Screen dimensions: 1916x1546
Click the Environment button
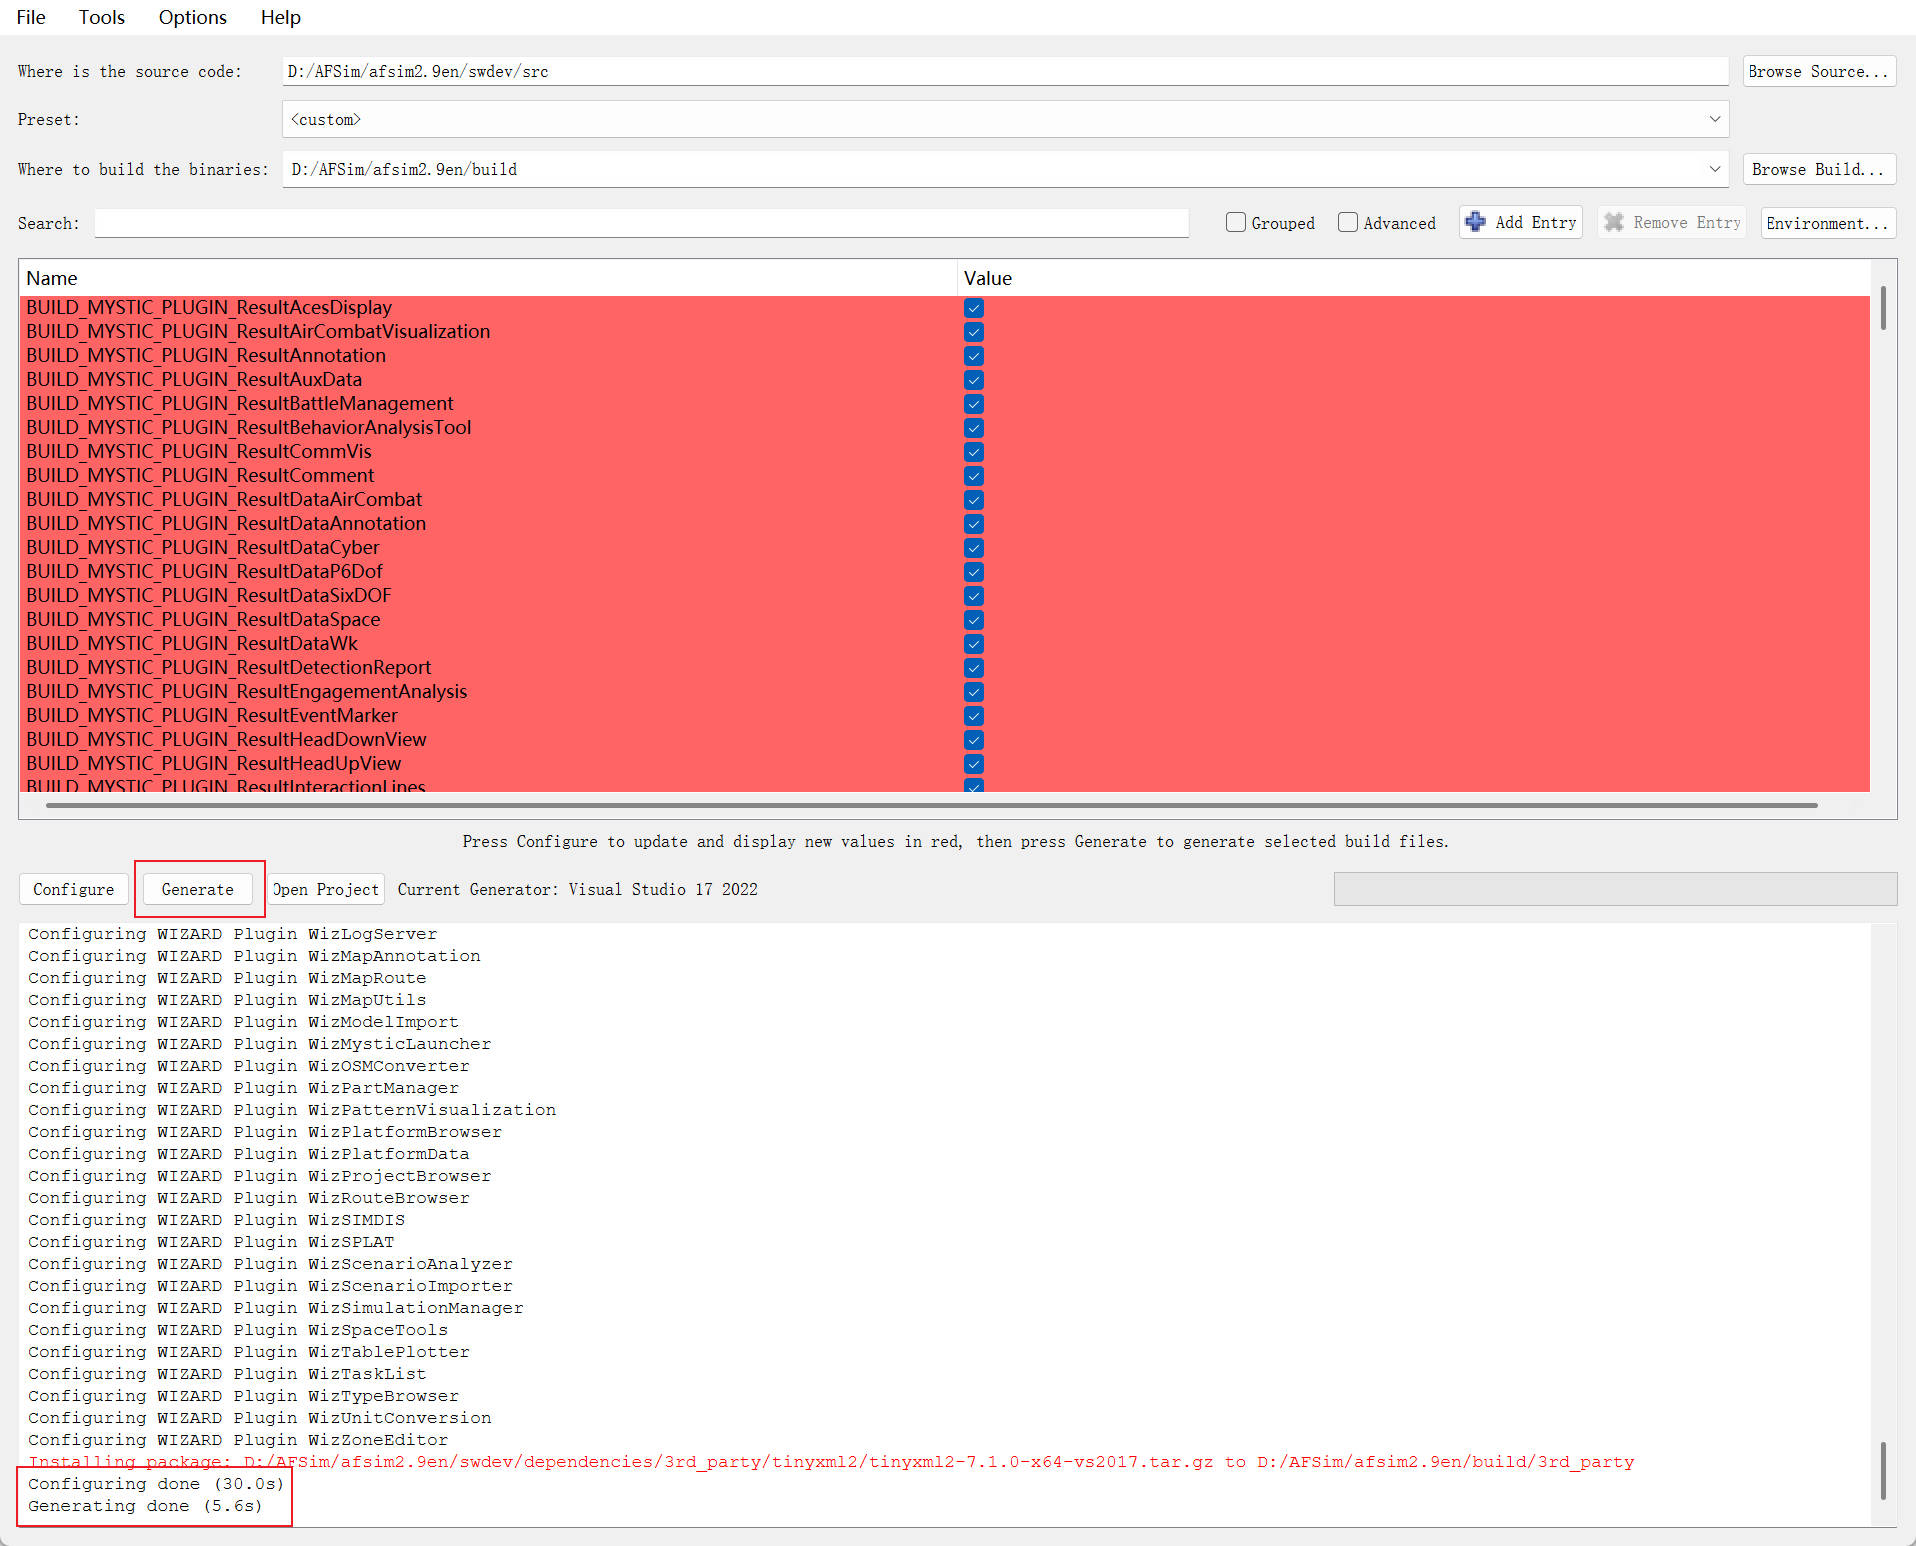coord(1826,223)
